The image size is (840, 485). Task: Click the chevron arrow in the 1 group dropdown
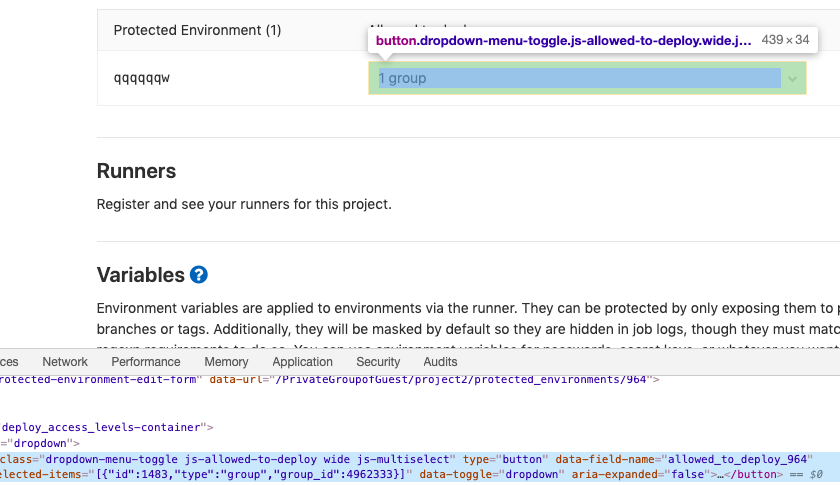pyautogui.click(x=792, y=79)
